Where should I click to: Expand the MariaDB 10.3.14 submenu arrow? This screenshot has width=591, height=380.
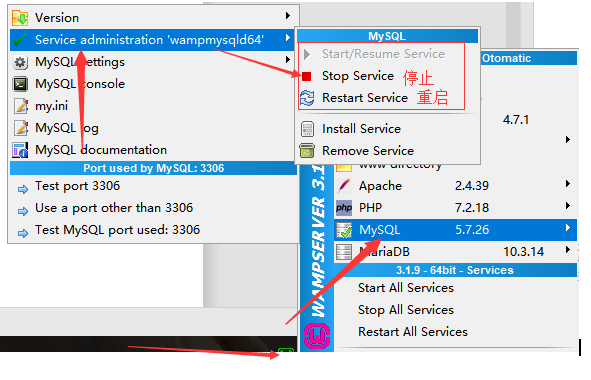pyautogui.click(x=568, y=250)
